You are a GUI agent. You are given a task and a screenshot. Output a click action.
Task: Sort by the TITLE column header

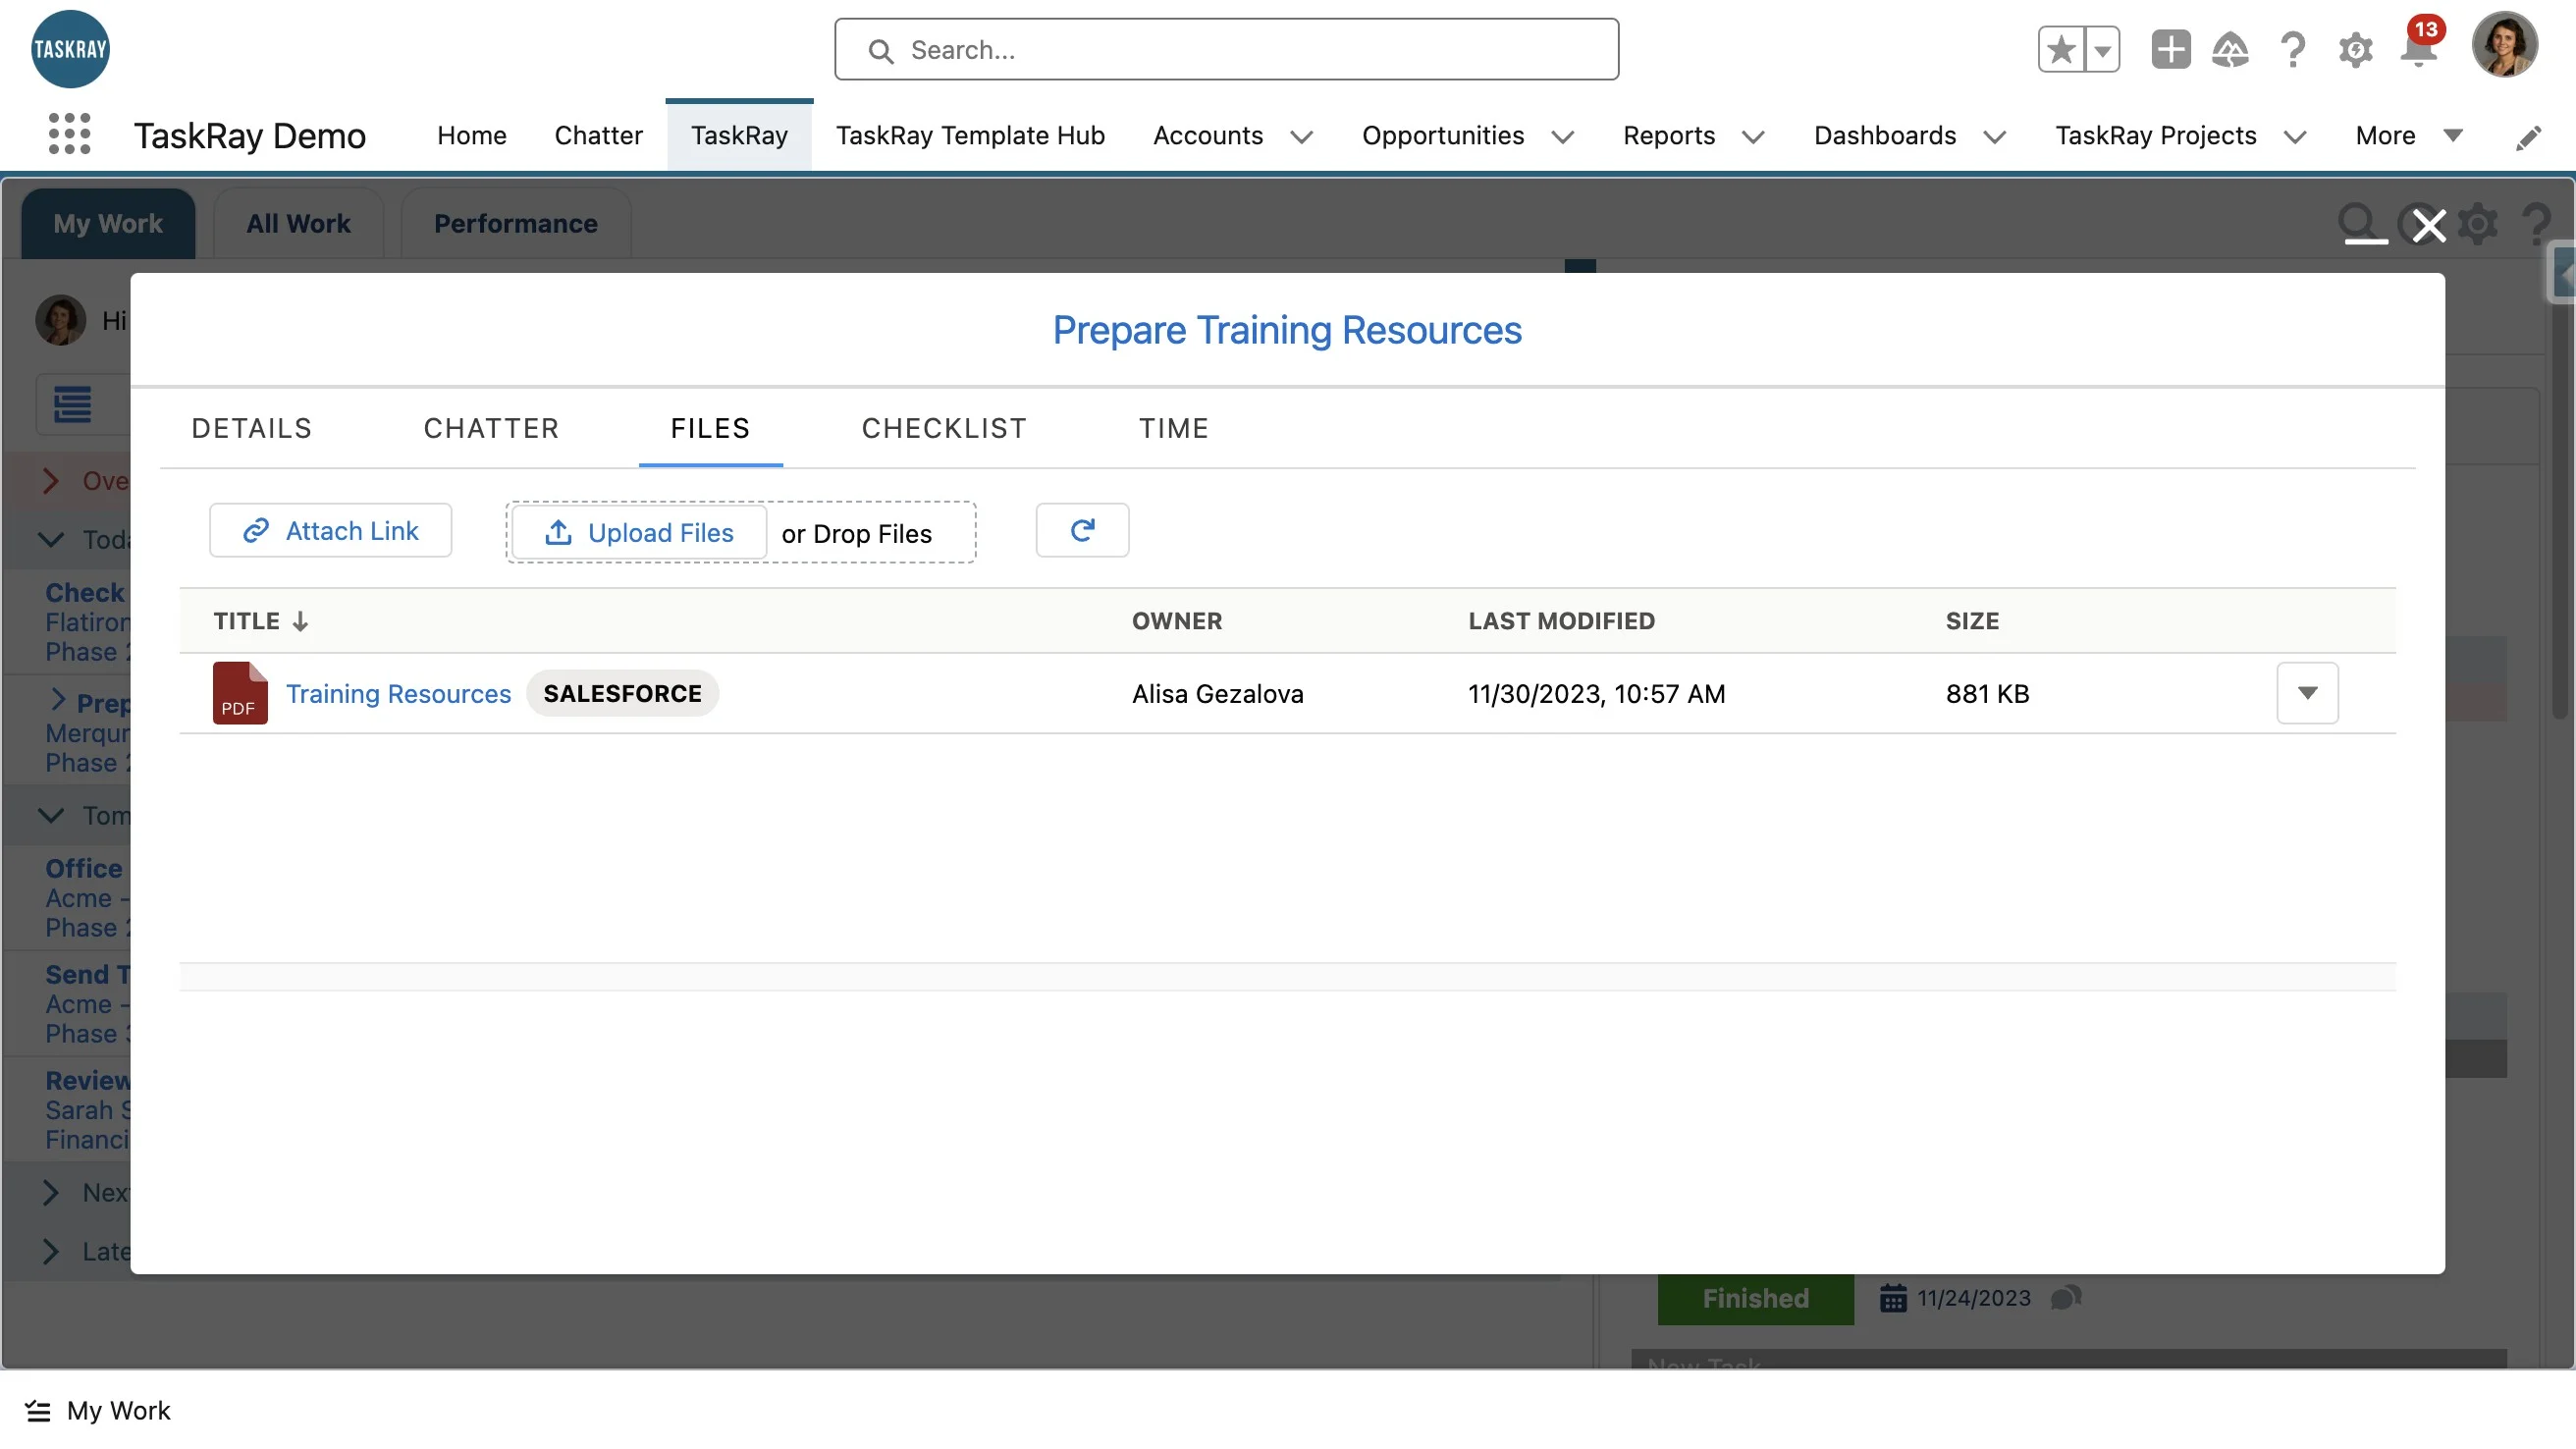click(x=247, y=621)
